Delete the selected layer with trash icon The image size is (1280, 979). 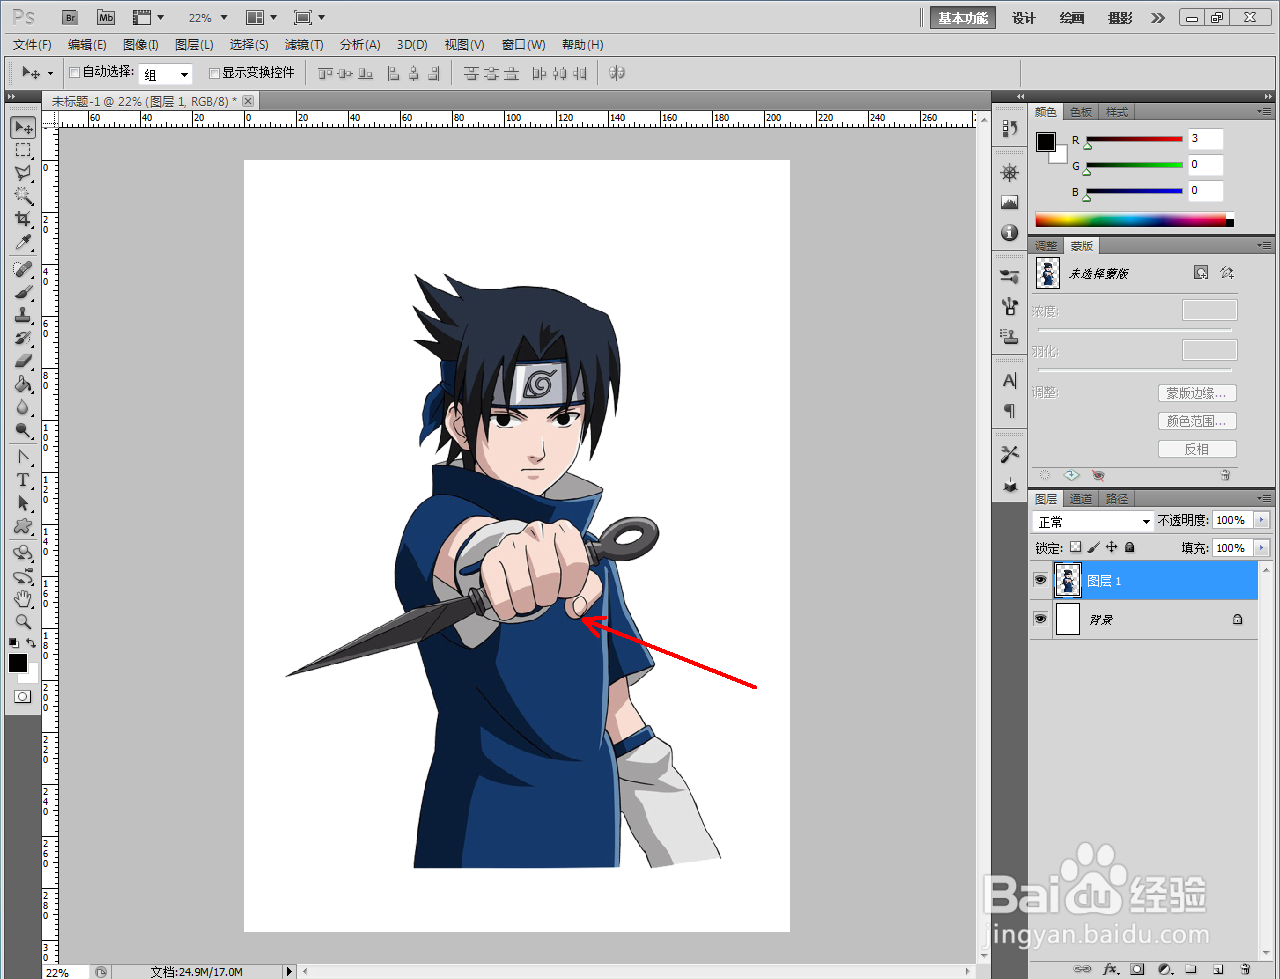point(1245,969)
